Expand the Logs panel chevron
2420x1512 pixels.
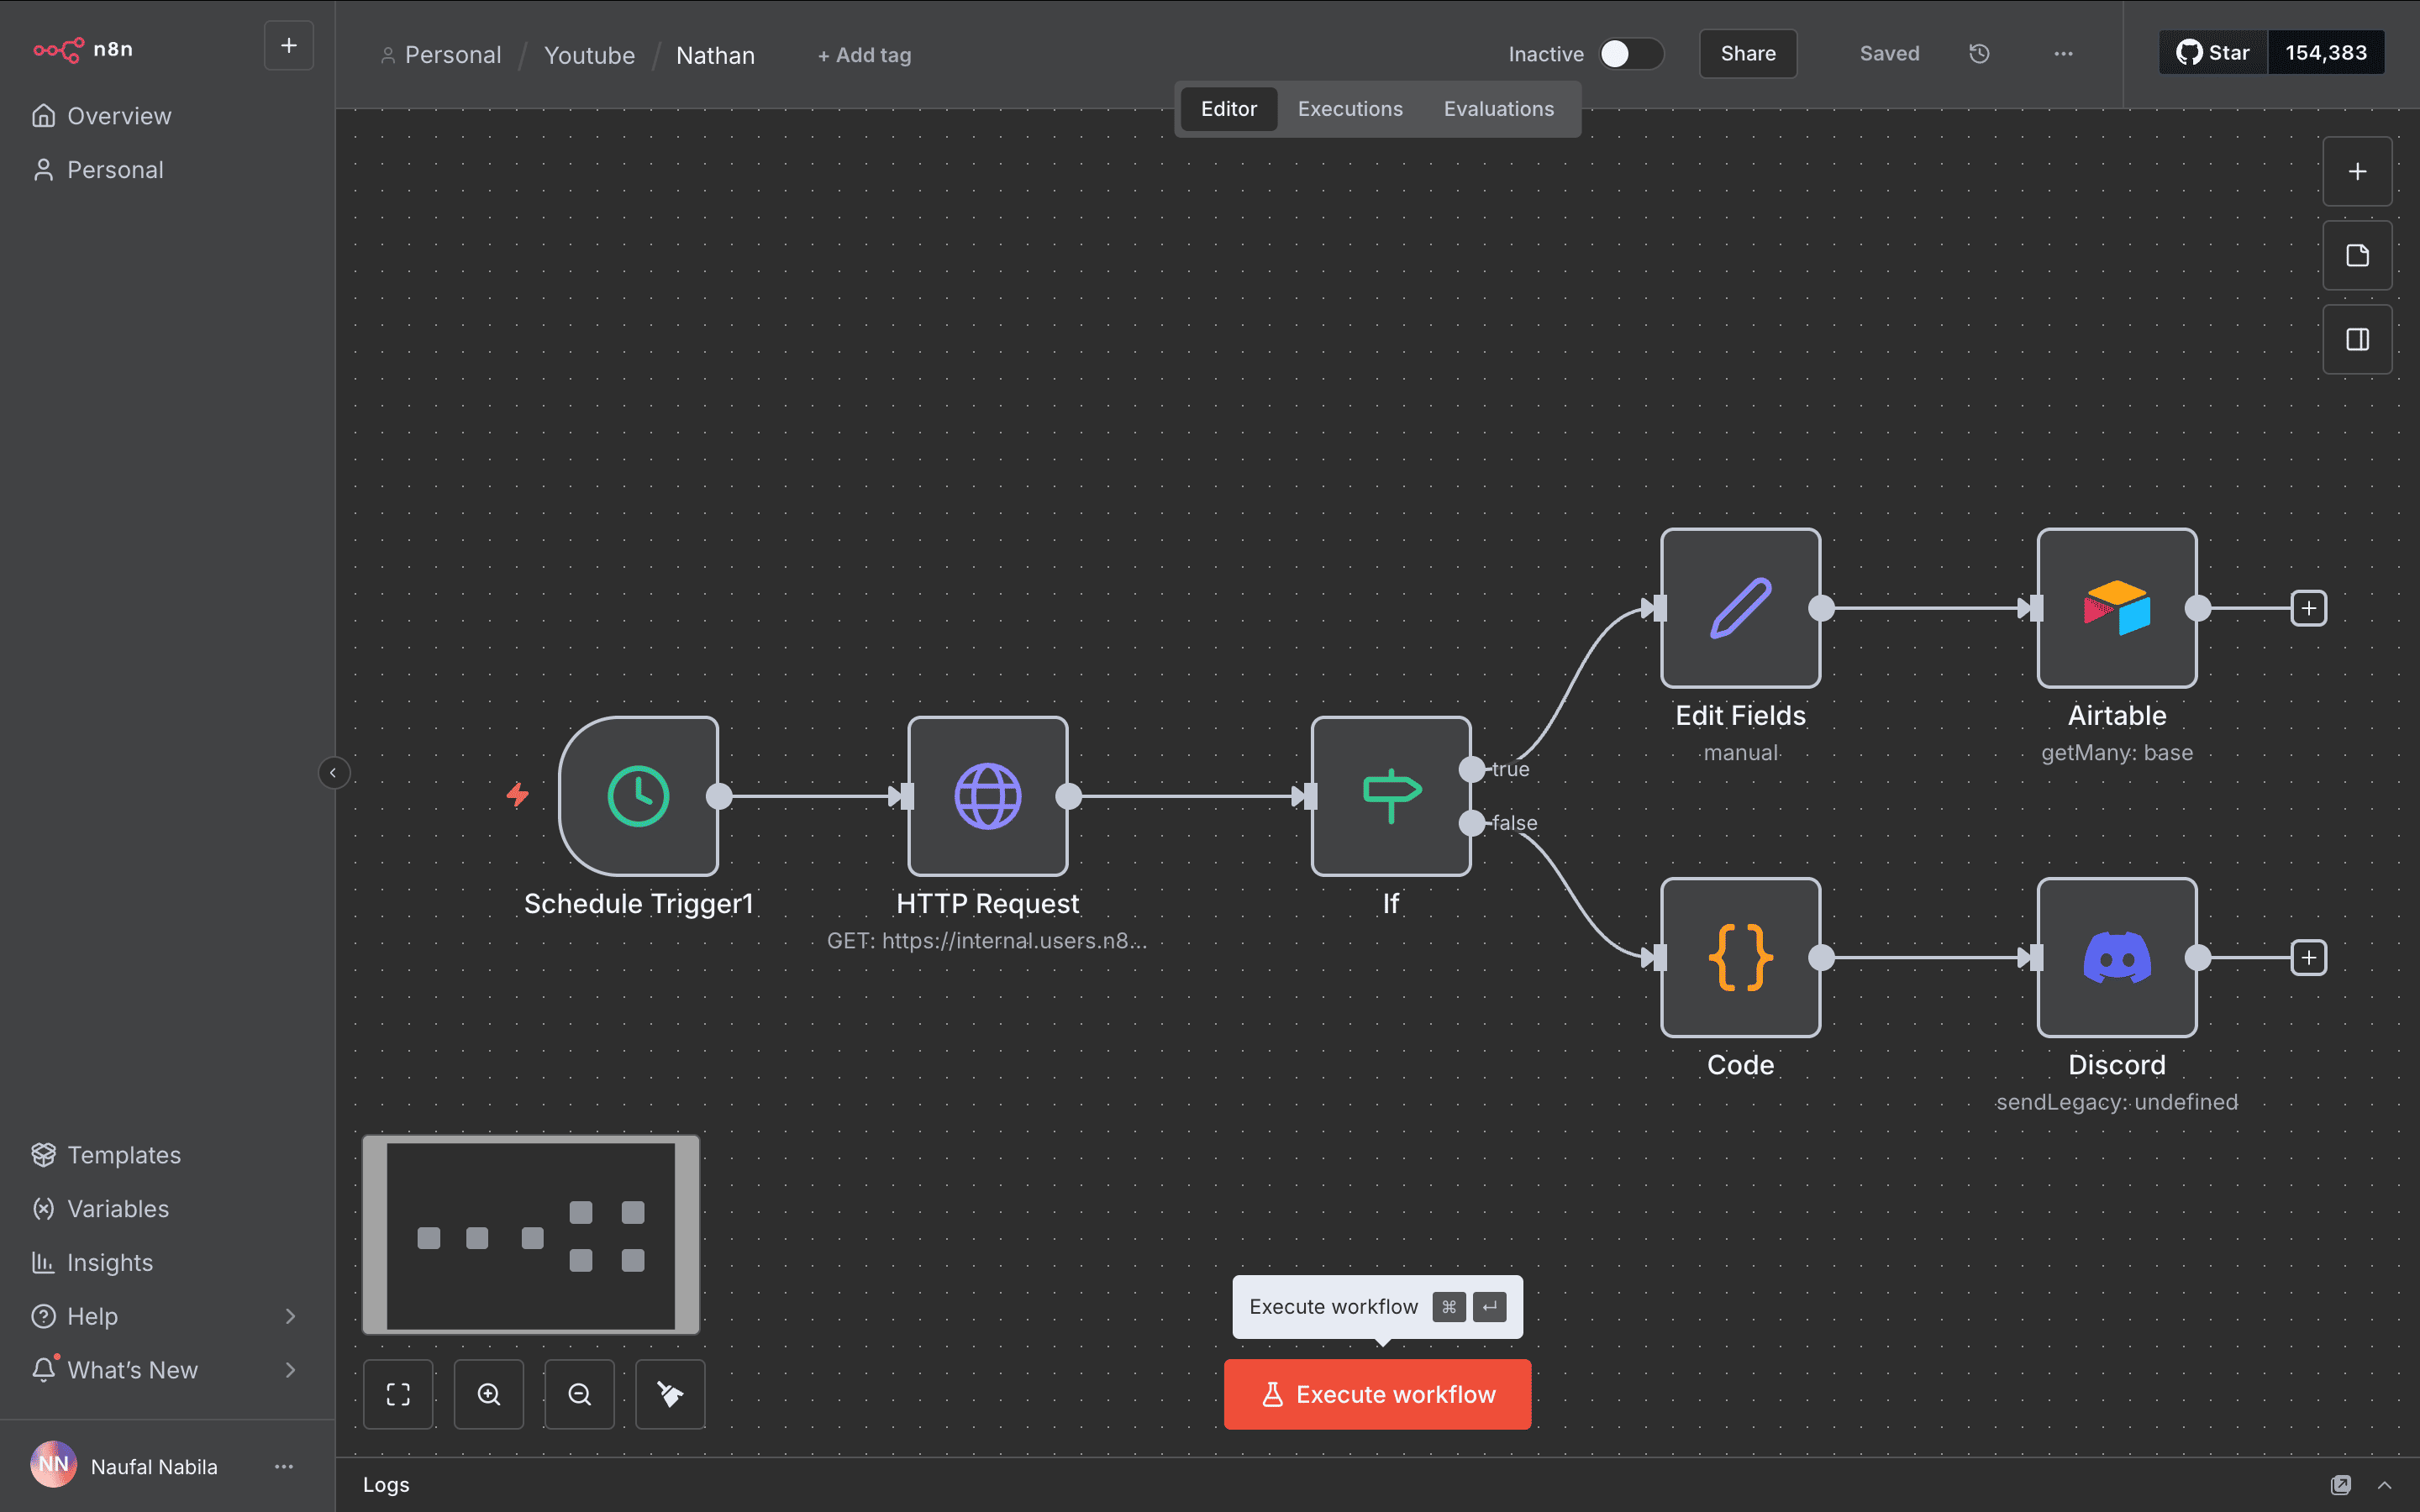2385,1485
